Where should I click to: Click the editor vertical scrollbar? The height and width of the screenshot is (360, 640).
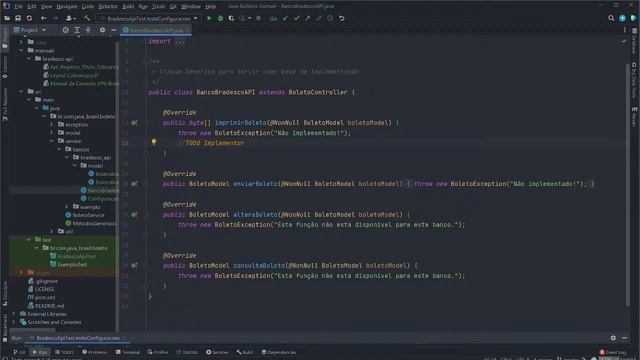[628, 184]
